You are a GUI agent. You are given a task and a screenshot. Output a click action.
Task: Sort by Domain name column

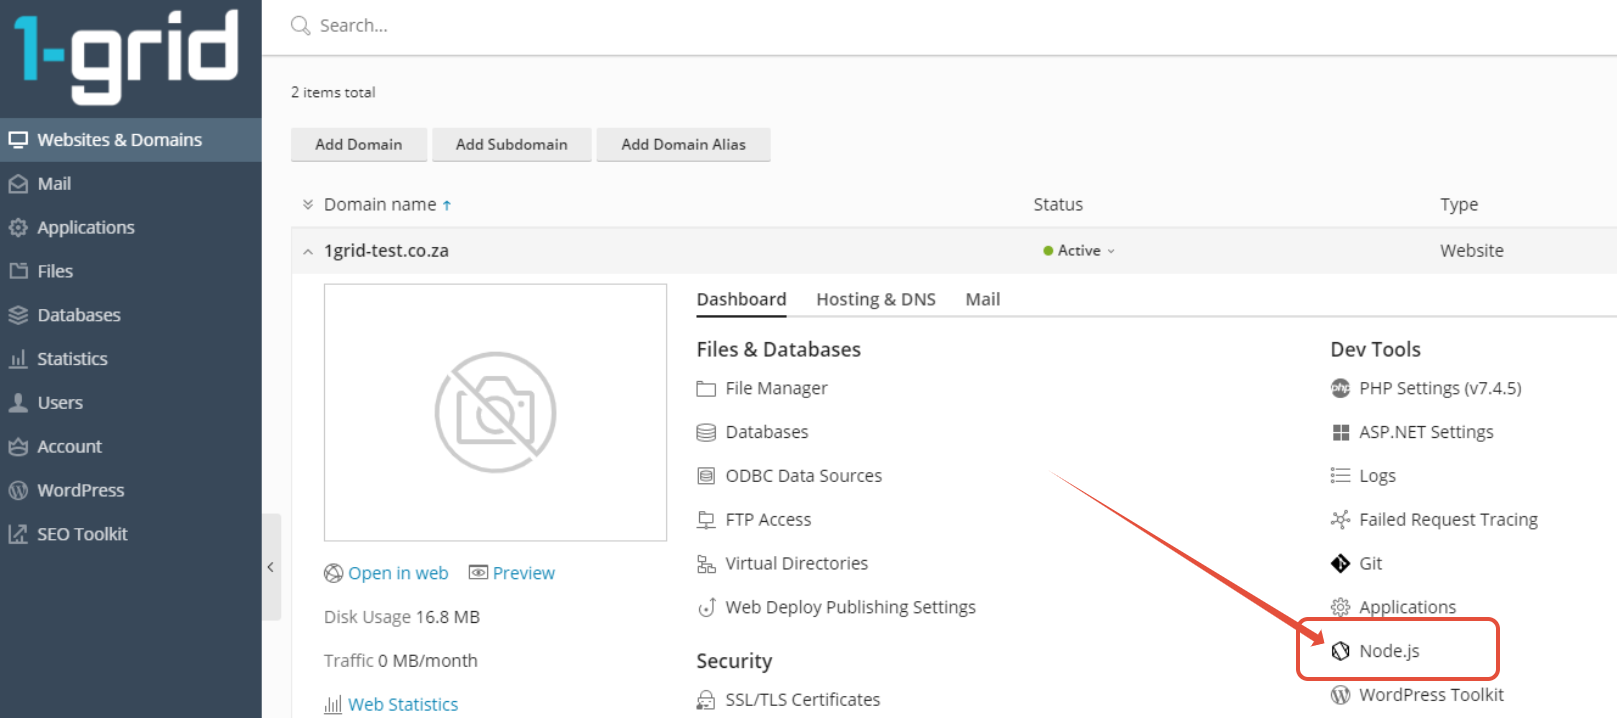point(387,204)
